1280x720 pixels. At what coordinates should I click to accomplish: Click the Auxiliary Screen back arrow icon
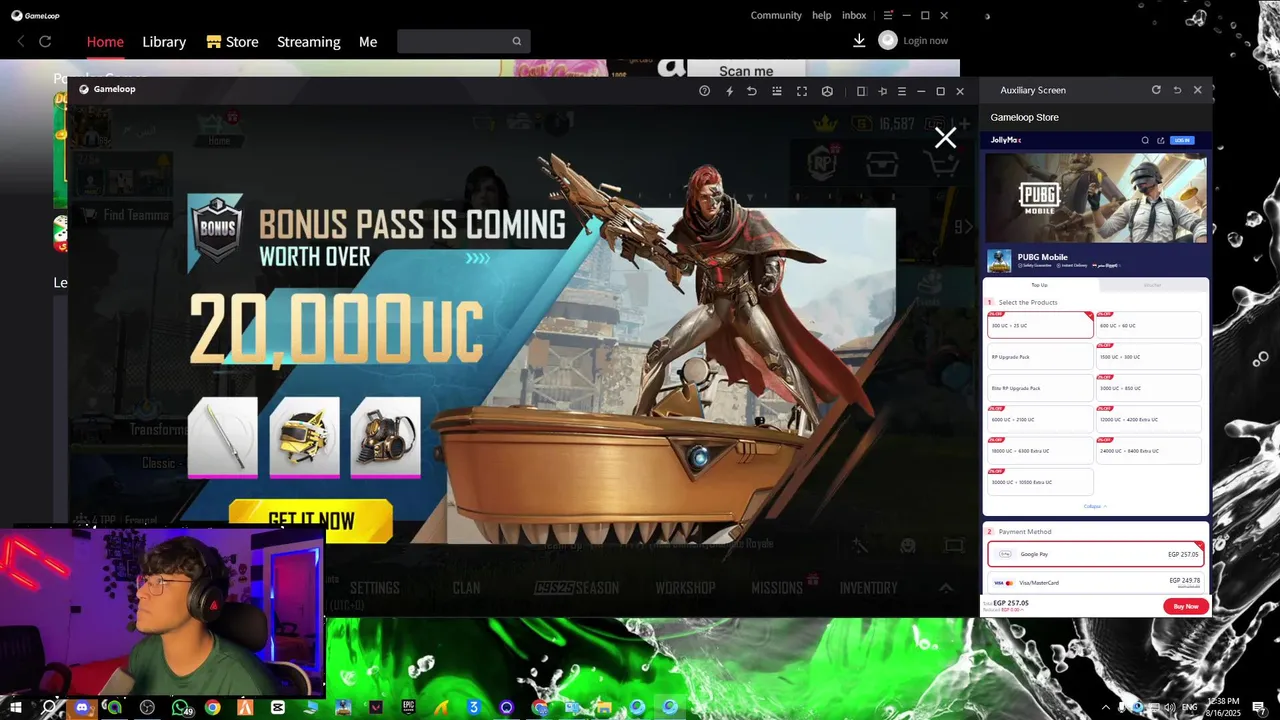coord(1177,90)
